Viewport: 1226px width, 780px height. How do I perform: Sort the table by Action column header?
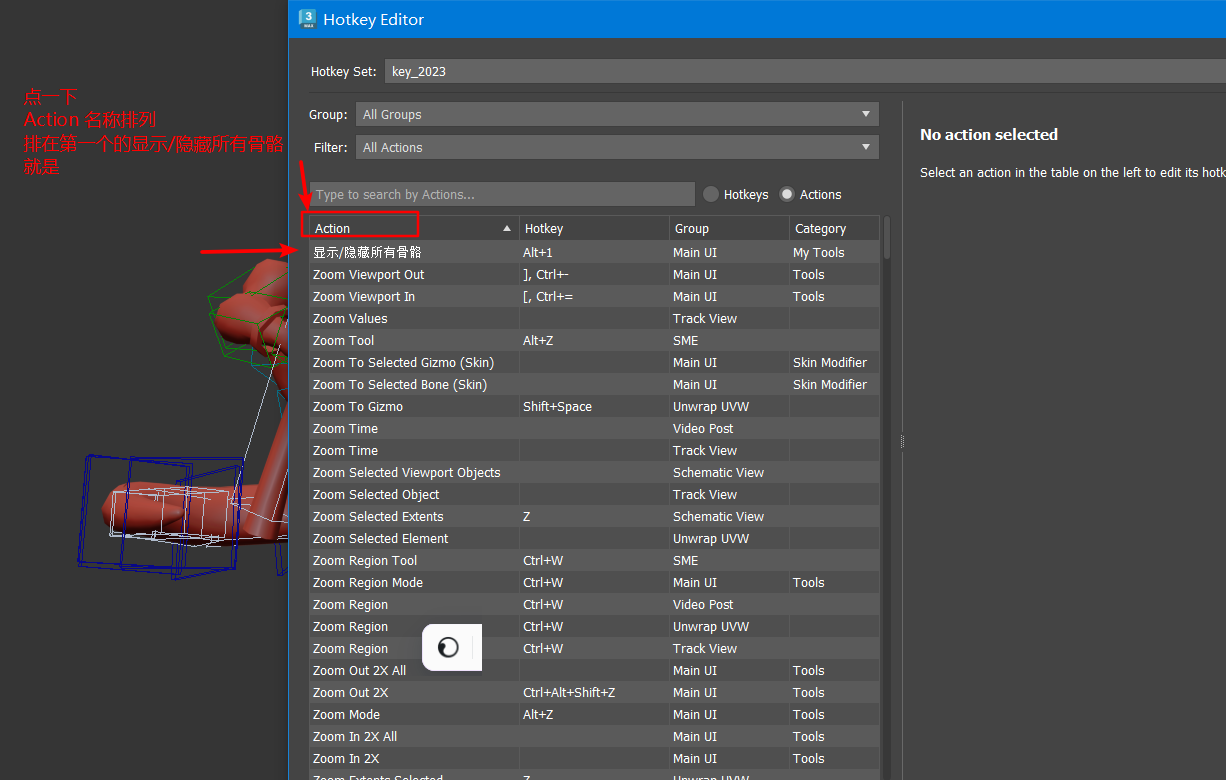click(400, 229)
